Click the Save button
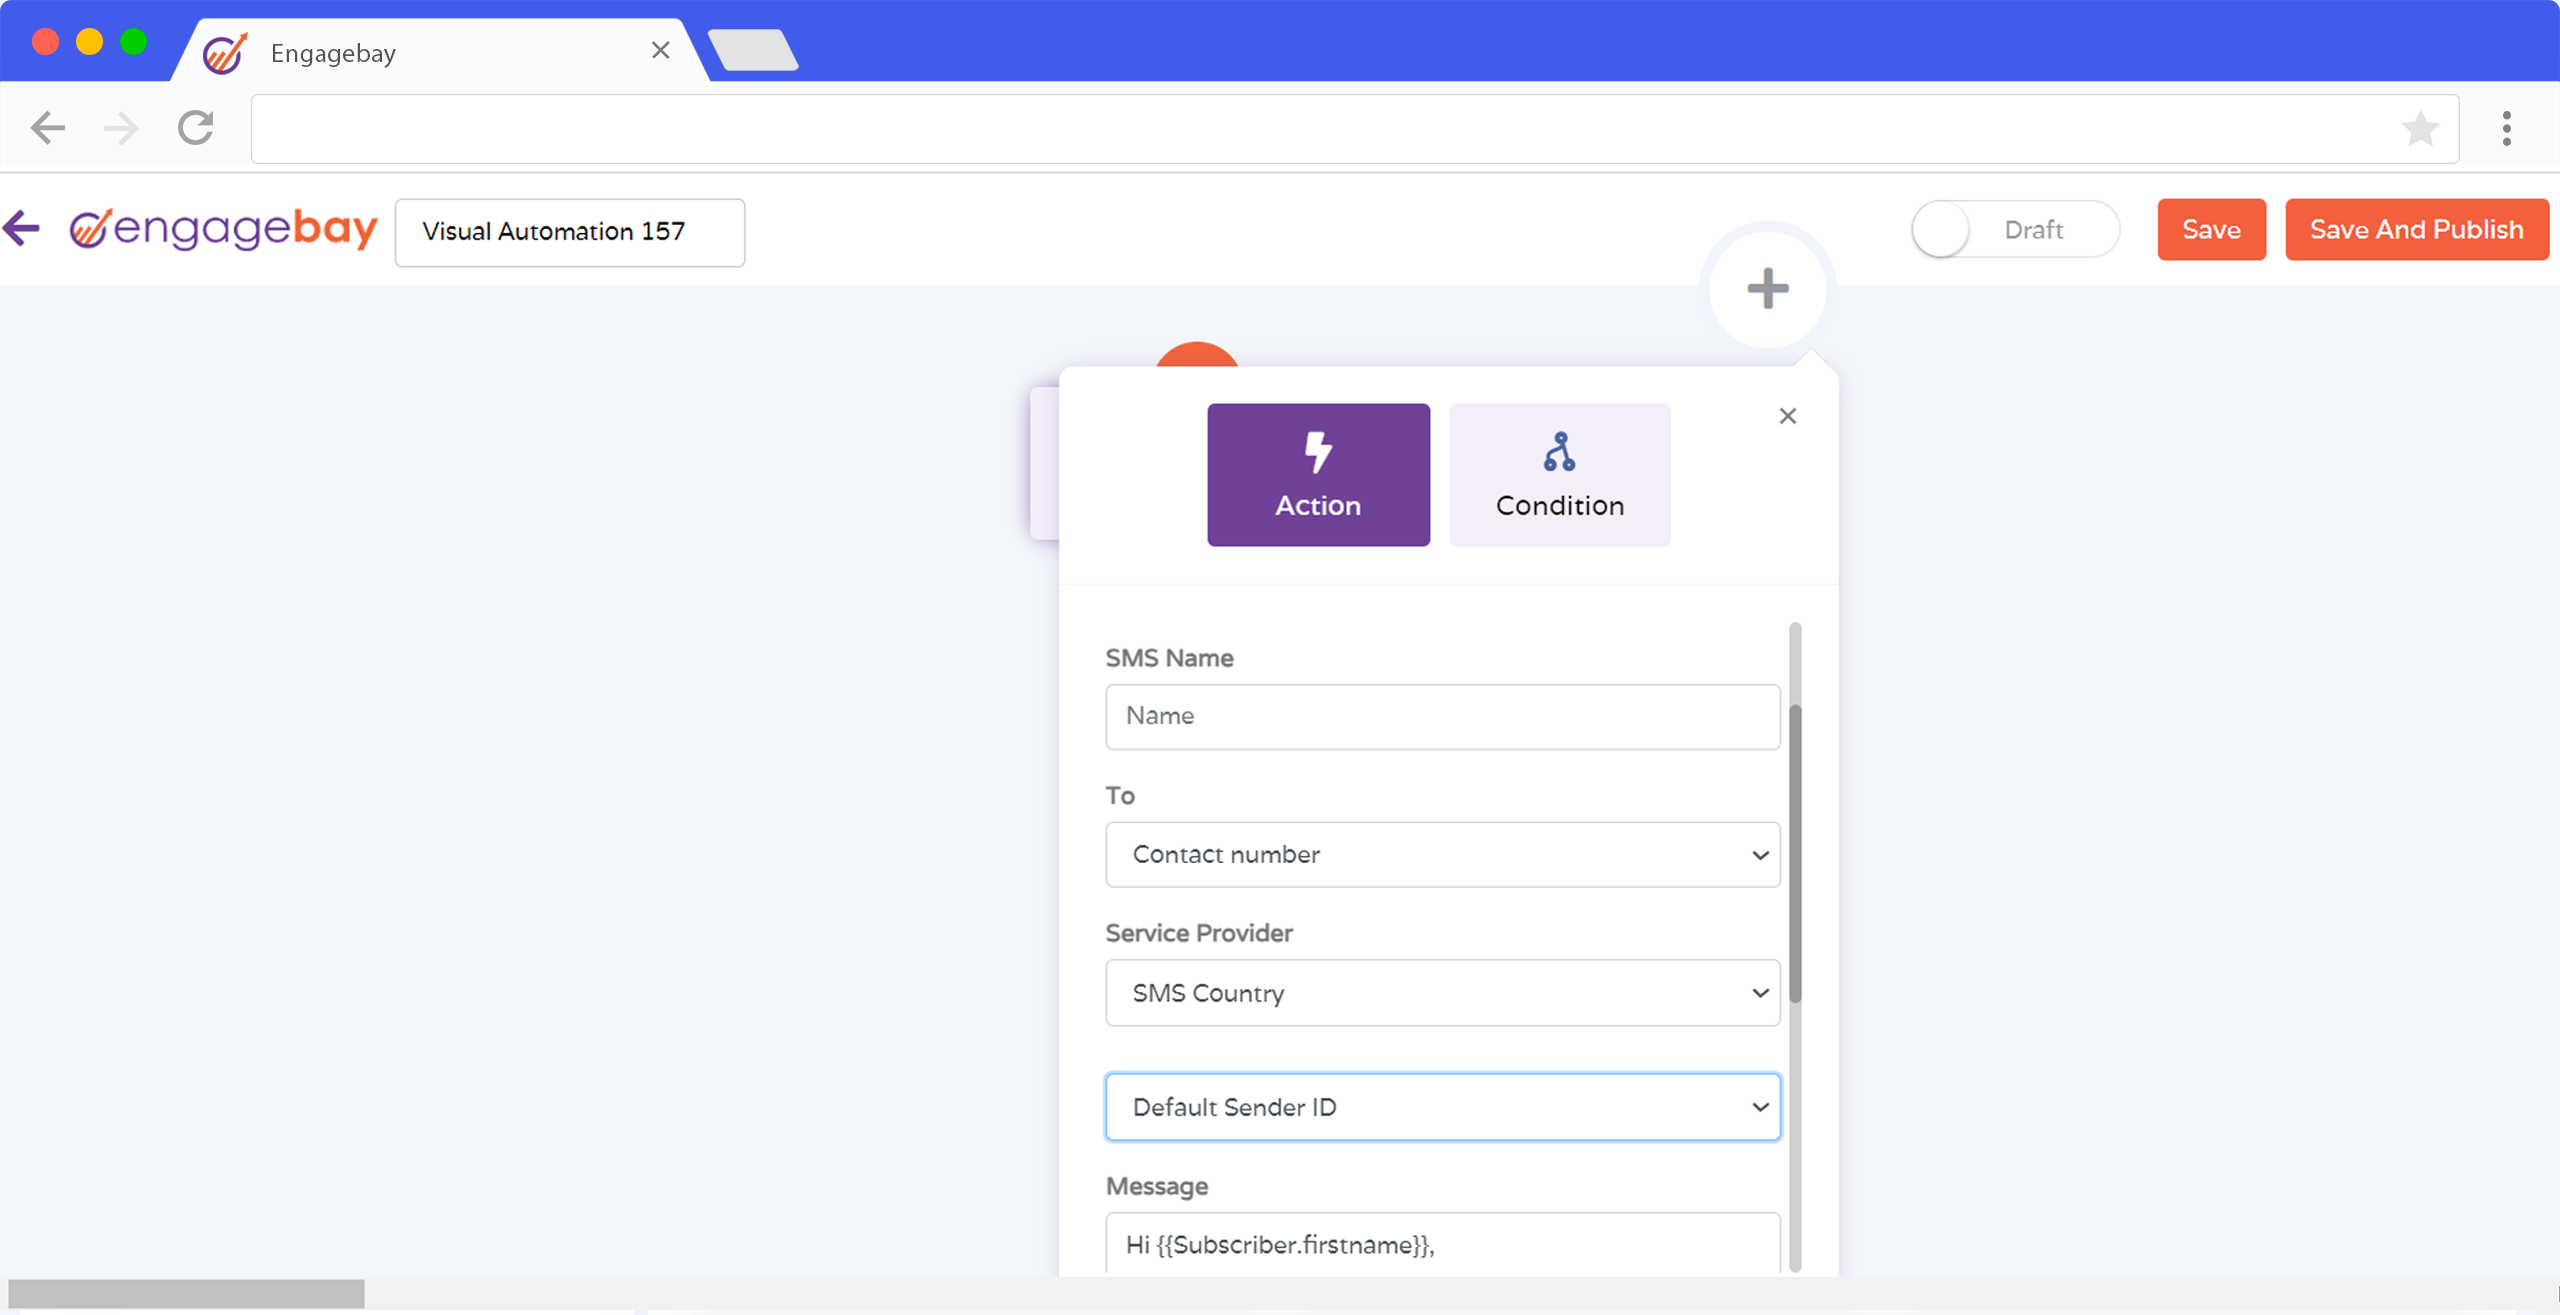The height and width of the screenshot is (1315, 2560). [2211, 230]
